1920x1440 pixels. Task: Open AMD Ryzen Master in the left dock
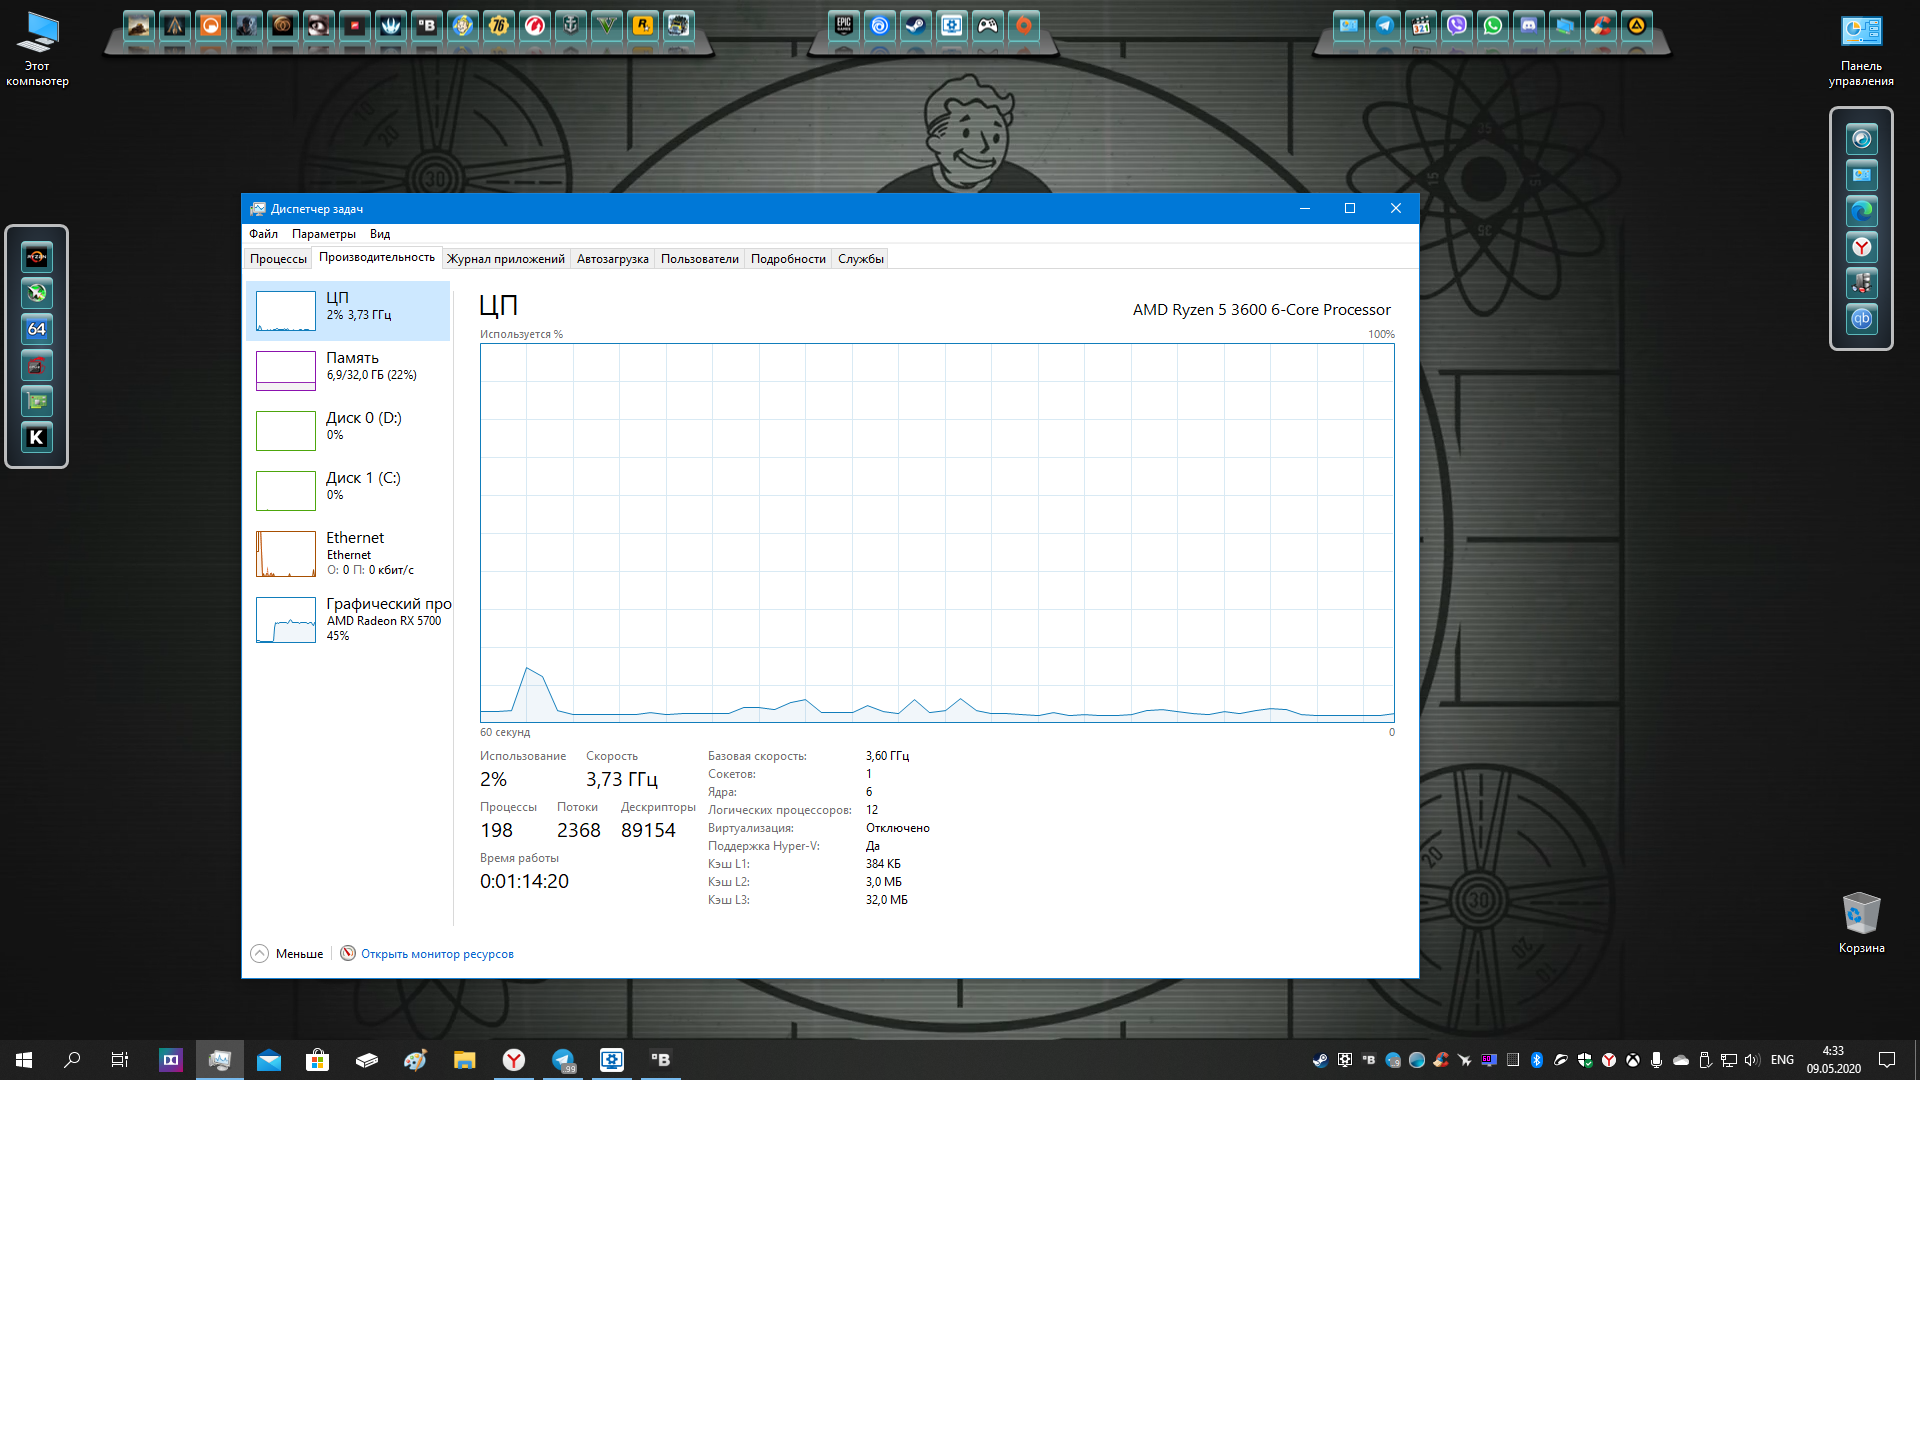[x=37, y=257]
